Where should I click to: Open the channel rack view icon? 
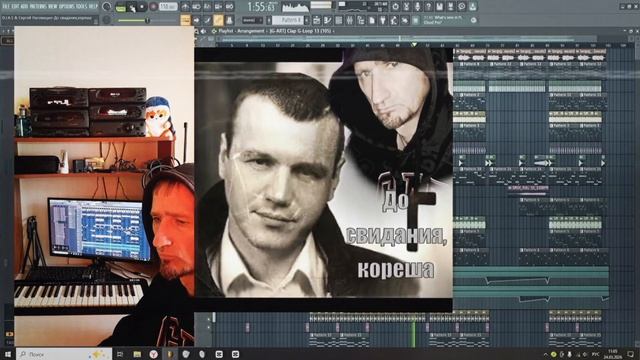pos(339,20)
